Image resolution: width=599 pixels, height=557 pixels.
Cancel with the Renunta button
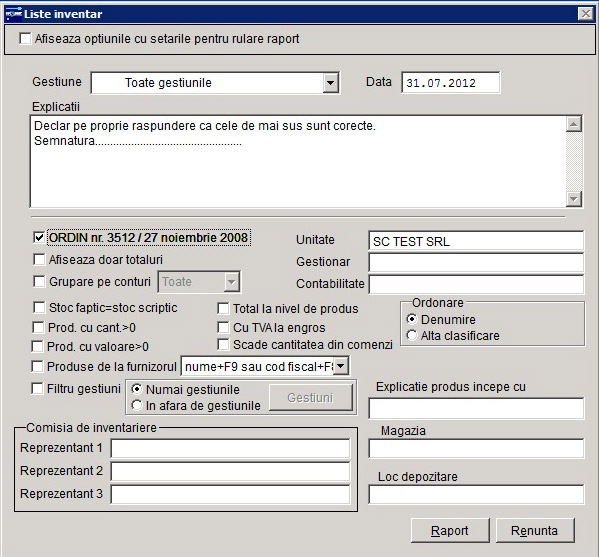[535, 530]
